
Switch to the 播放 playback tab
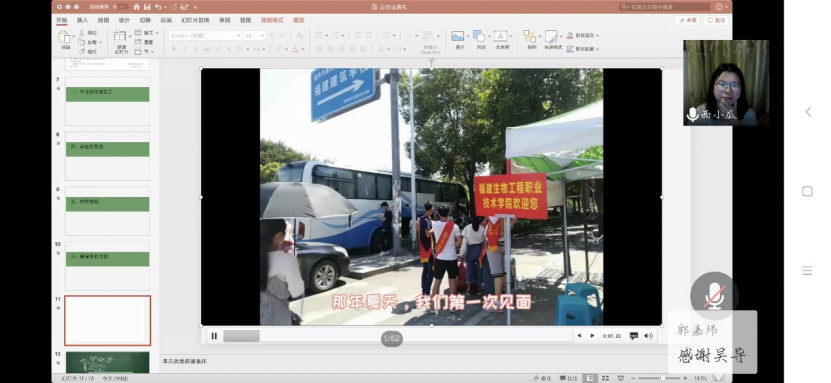coord(299,20)
